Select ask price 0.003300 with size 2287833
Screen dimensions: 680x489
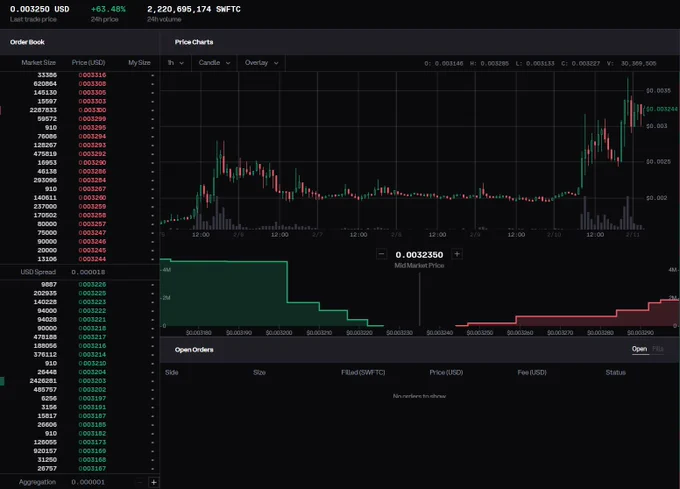(92, 110)
